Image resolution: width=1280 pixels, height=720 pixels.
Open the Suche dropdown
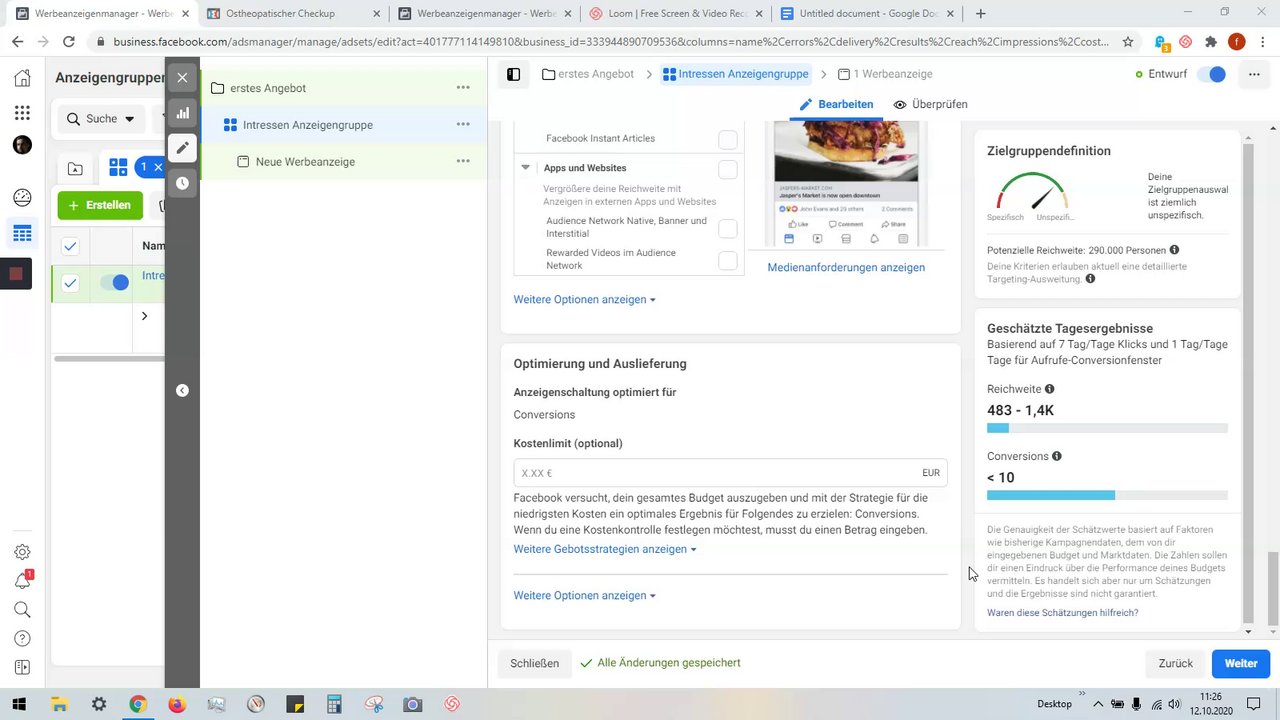pyautogui.click(x=100, y=119)
